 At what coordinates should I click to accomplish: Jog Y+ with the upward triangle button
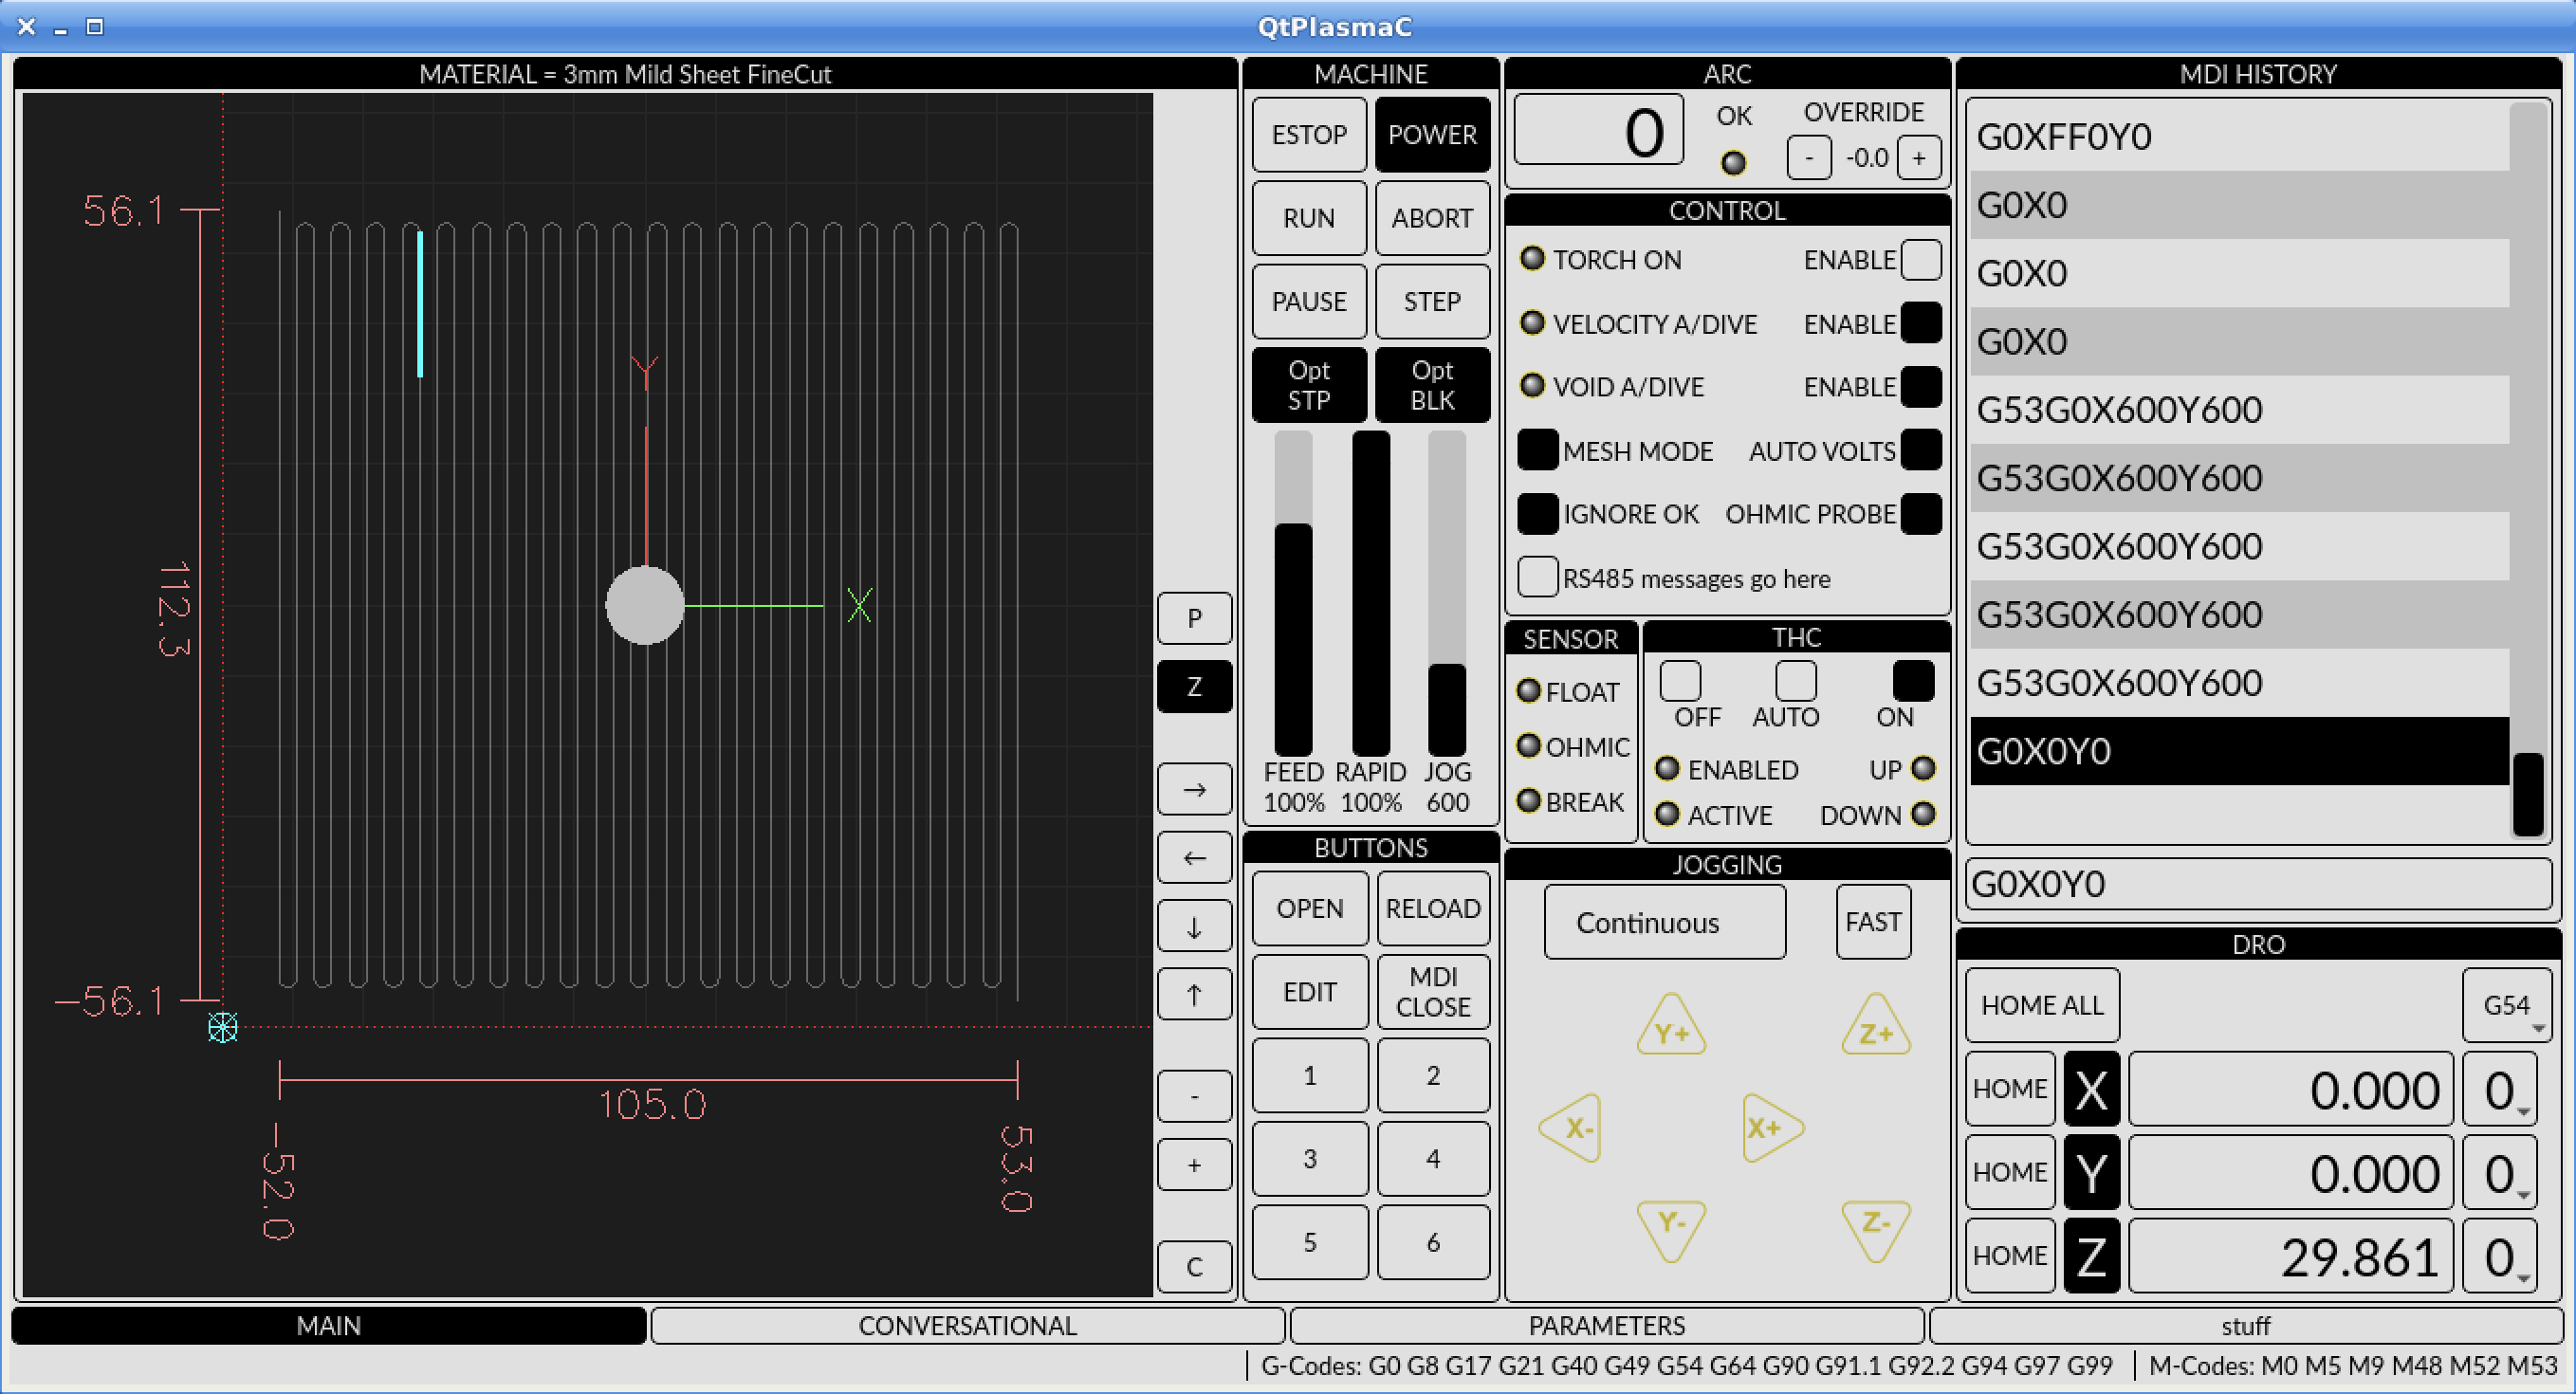click(1671, 1027)
